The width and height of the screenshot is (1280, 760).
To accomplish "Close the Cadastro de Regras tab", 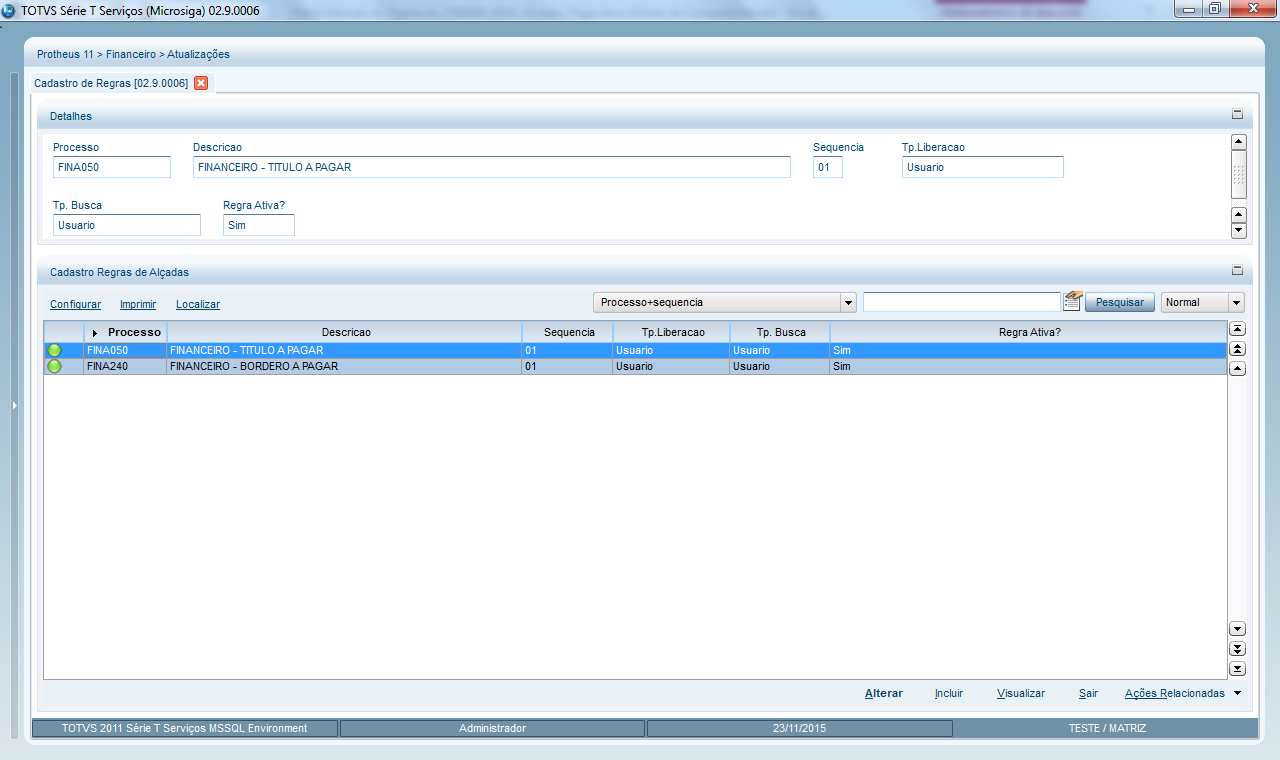I will click(x=201, y=83).
